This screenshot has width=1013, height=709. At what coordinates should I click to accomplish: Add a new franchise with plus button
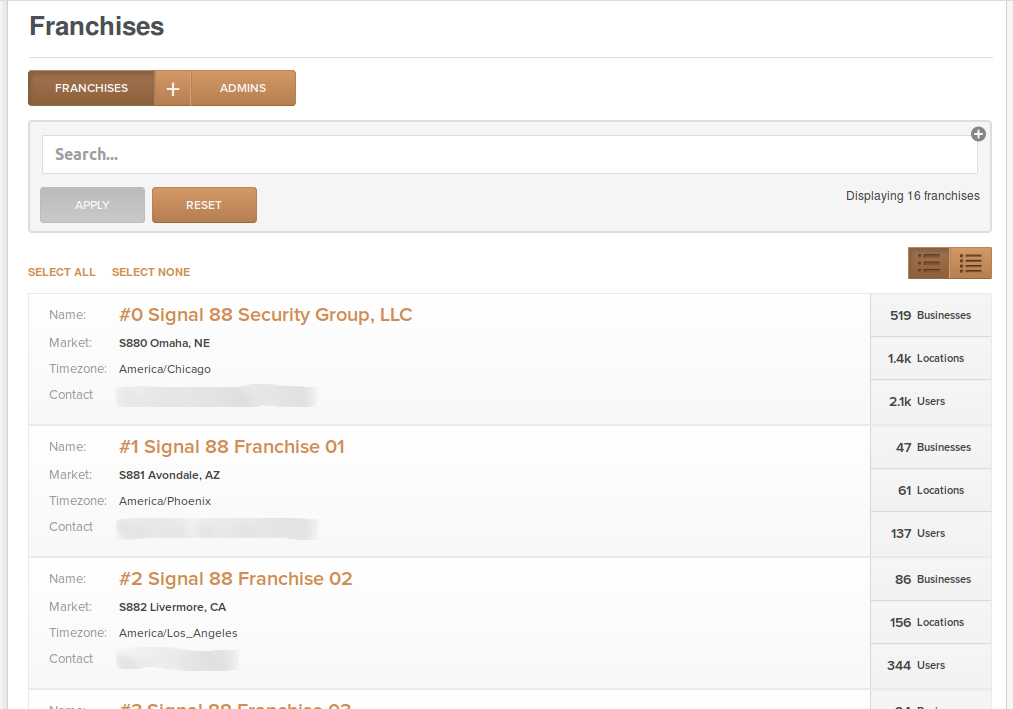click(172, 88)
